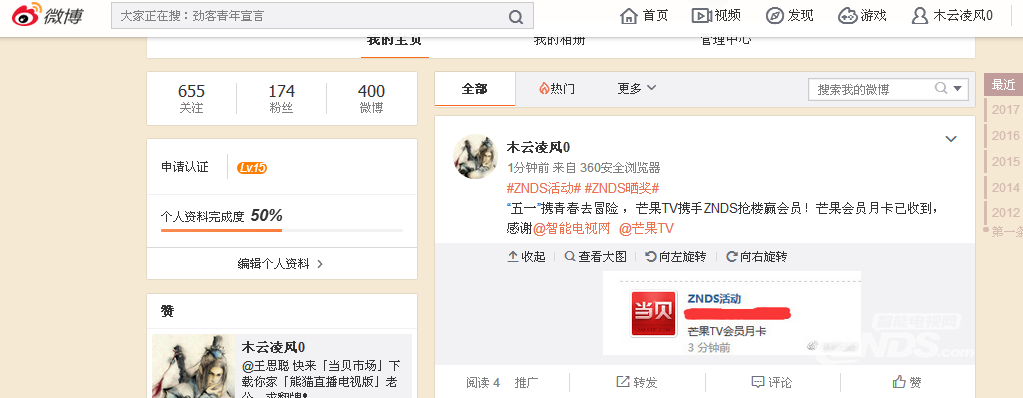Viewport: 1023px width, 398px height.
Task: Open the @芒果TV mention
Action: [646, 229]
